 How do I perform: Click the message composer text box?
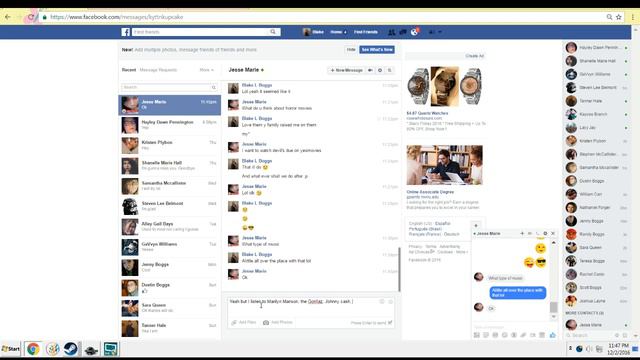pos(311,307)
